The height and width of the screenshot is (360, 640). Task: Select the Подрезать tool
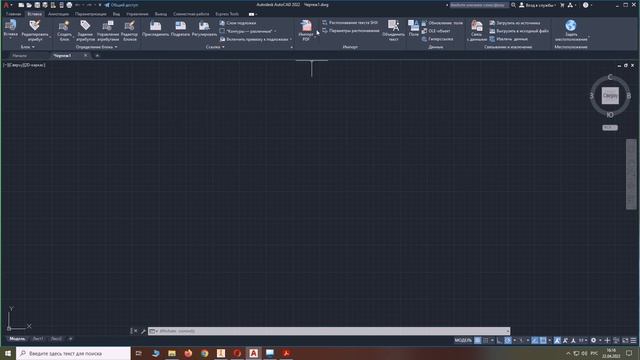click(x=180, y=29)
